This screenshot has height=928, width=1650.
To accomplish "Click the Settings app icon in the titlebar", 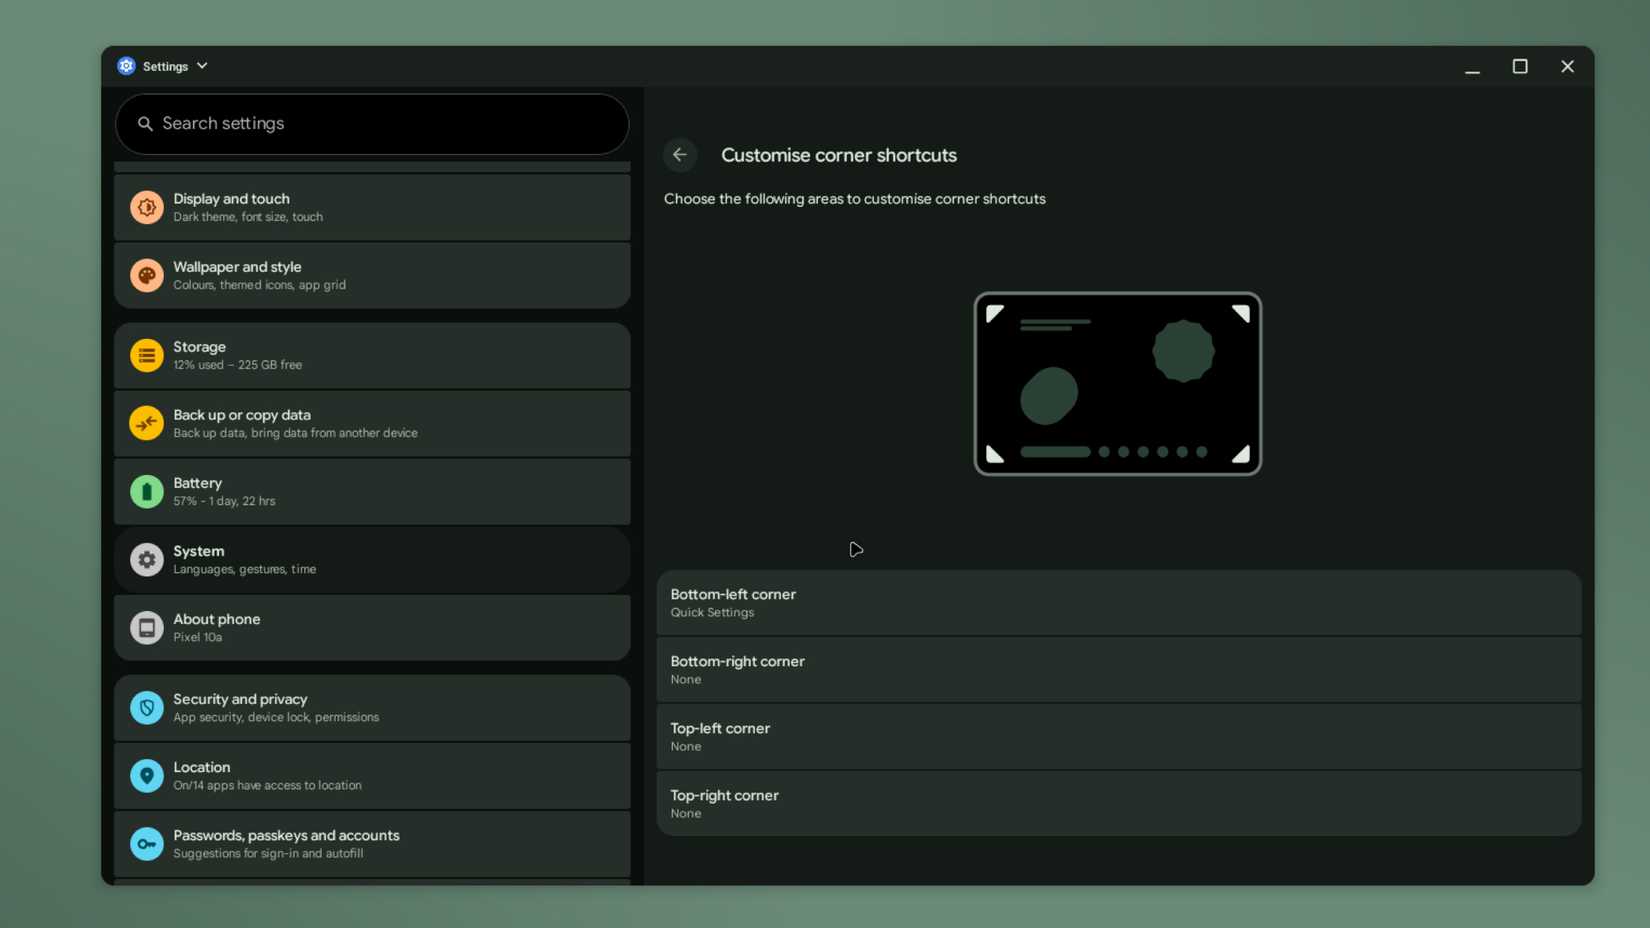I will point(126,65).
